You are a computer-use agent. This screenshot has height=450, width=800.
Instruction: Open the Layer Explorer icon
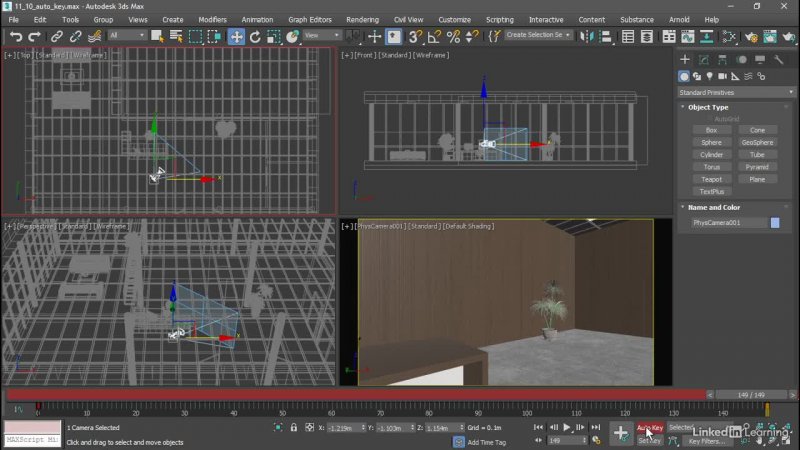click(647, 36)
